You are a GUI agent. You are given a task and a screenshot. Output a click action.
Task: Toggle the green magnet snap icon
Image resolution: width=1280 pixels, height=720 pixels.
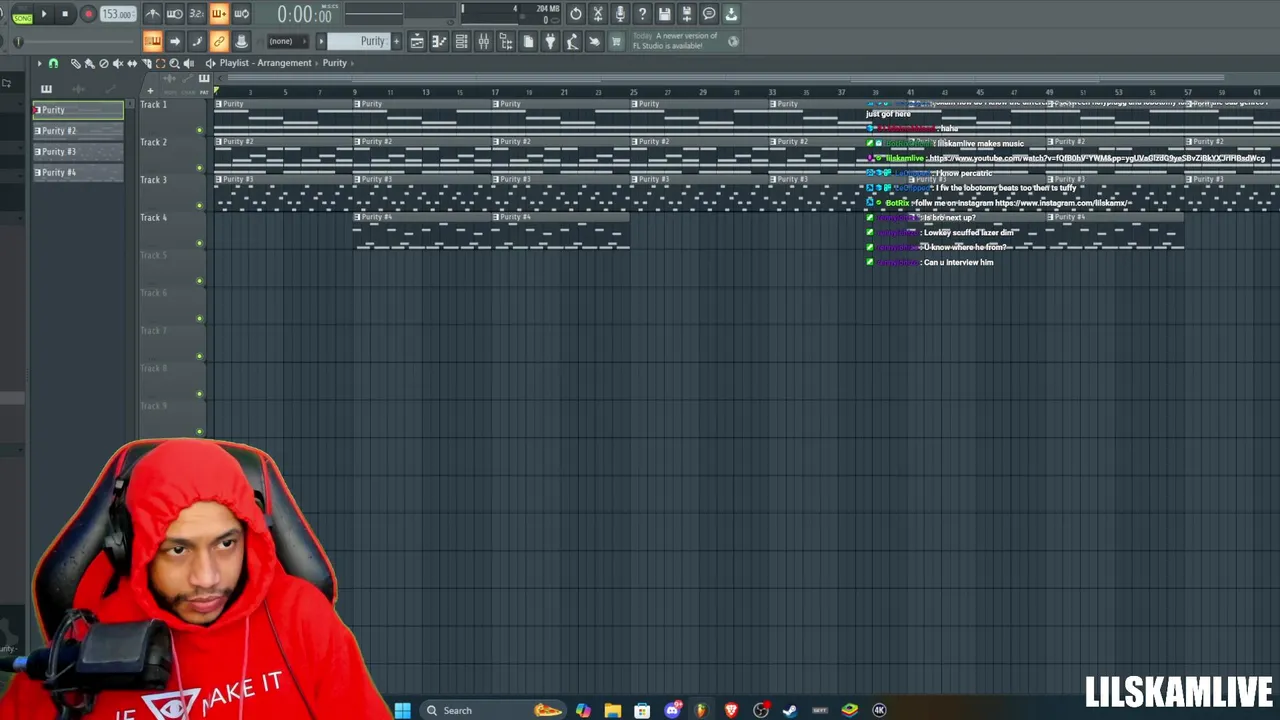[x=54, y=63]
